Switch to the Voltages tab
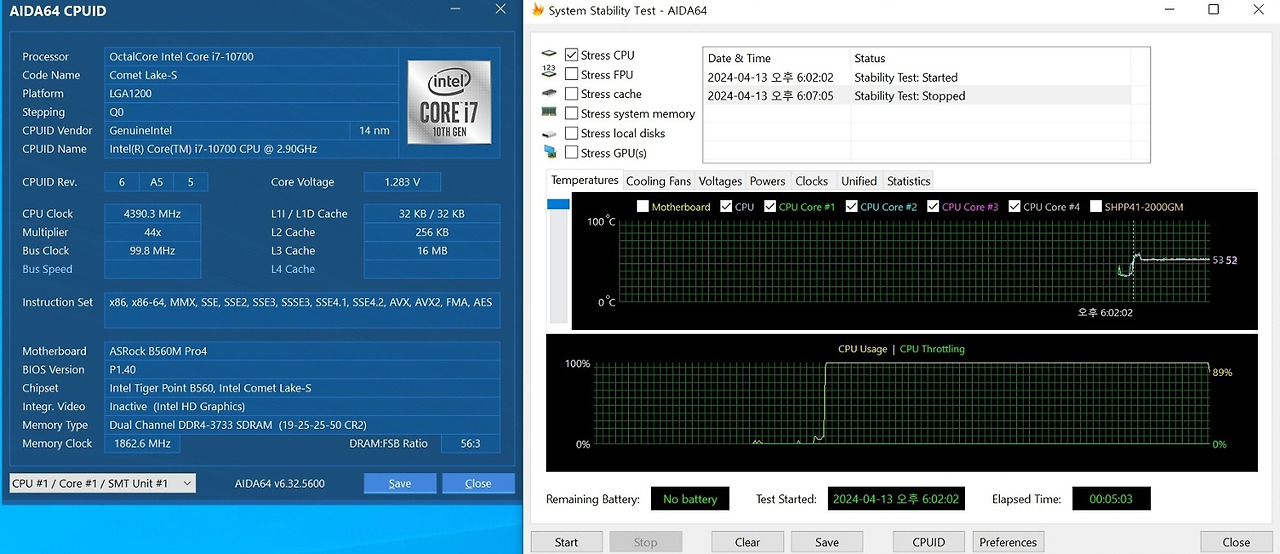 (x=720, y=181)
